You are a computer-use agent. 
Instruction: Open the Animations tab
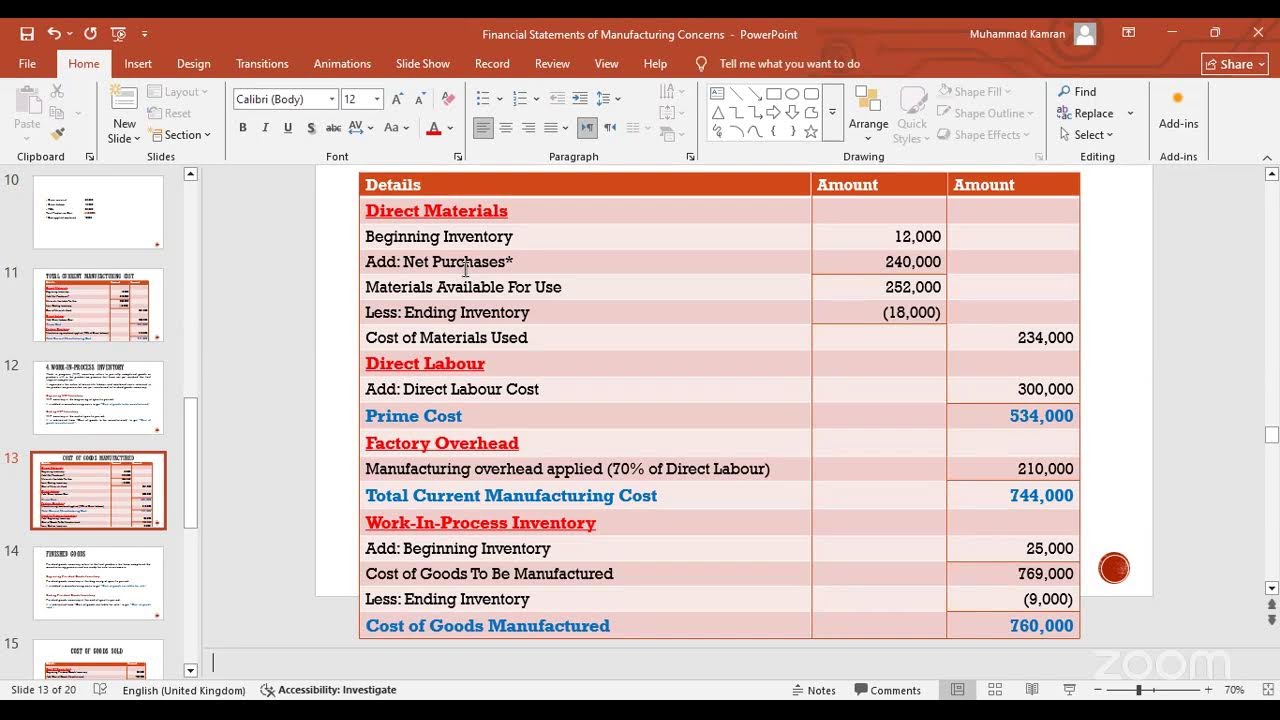pos(342,64)
